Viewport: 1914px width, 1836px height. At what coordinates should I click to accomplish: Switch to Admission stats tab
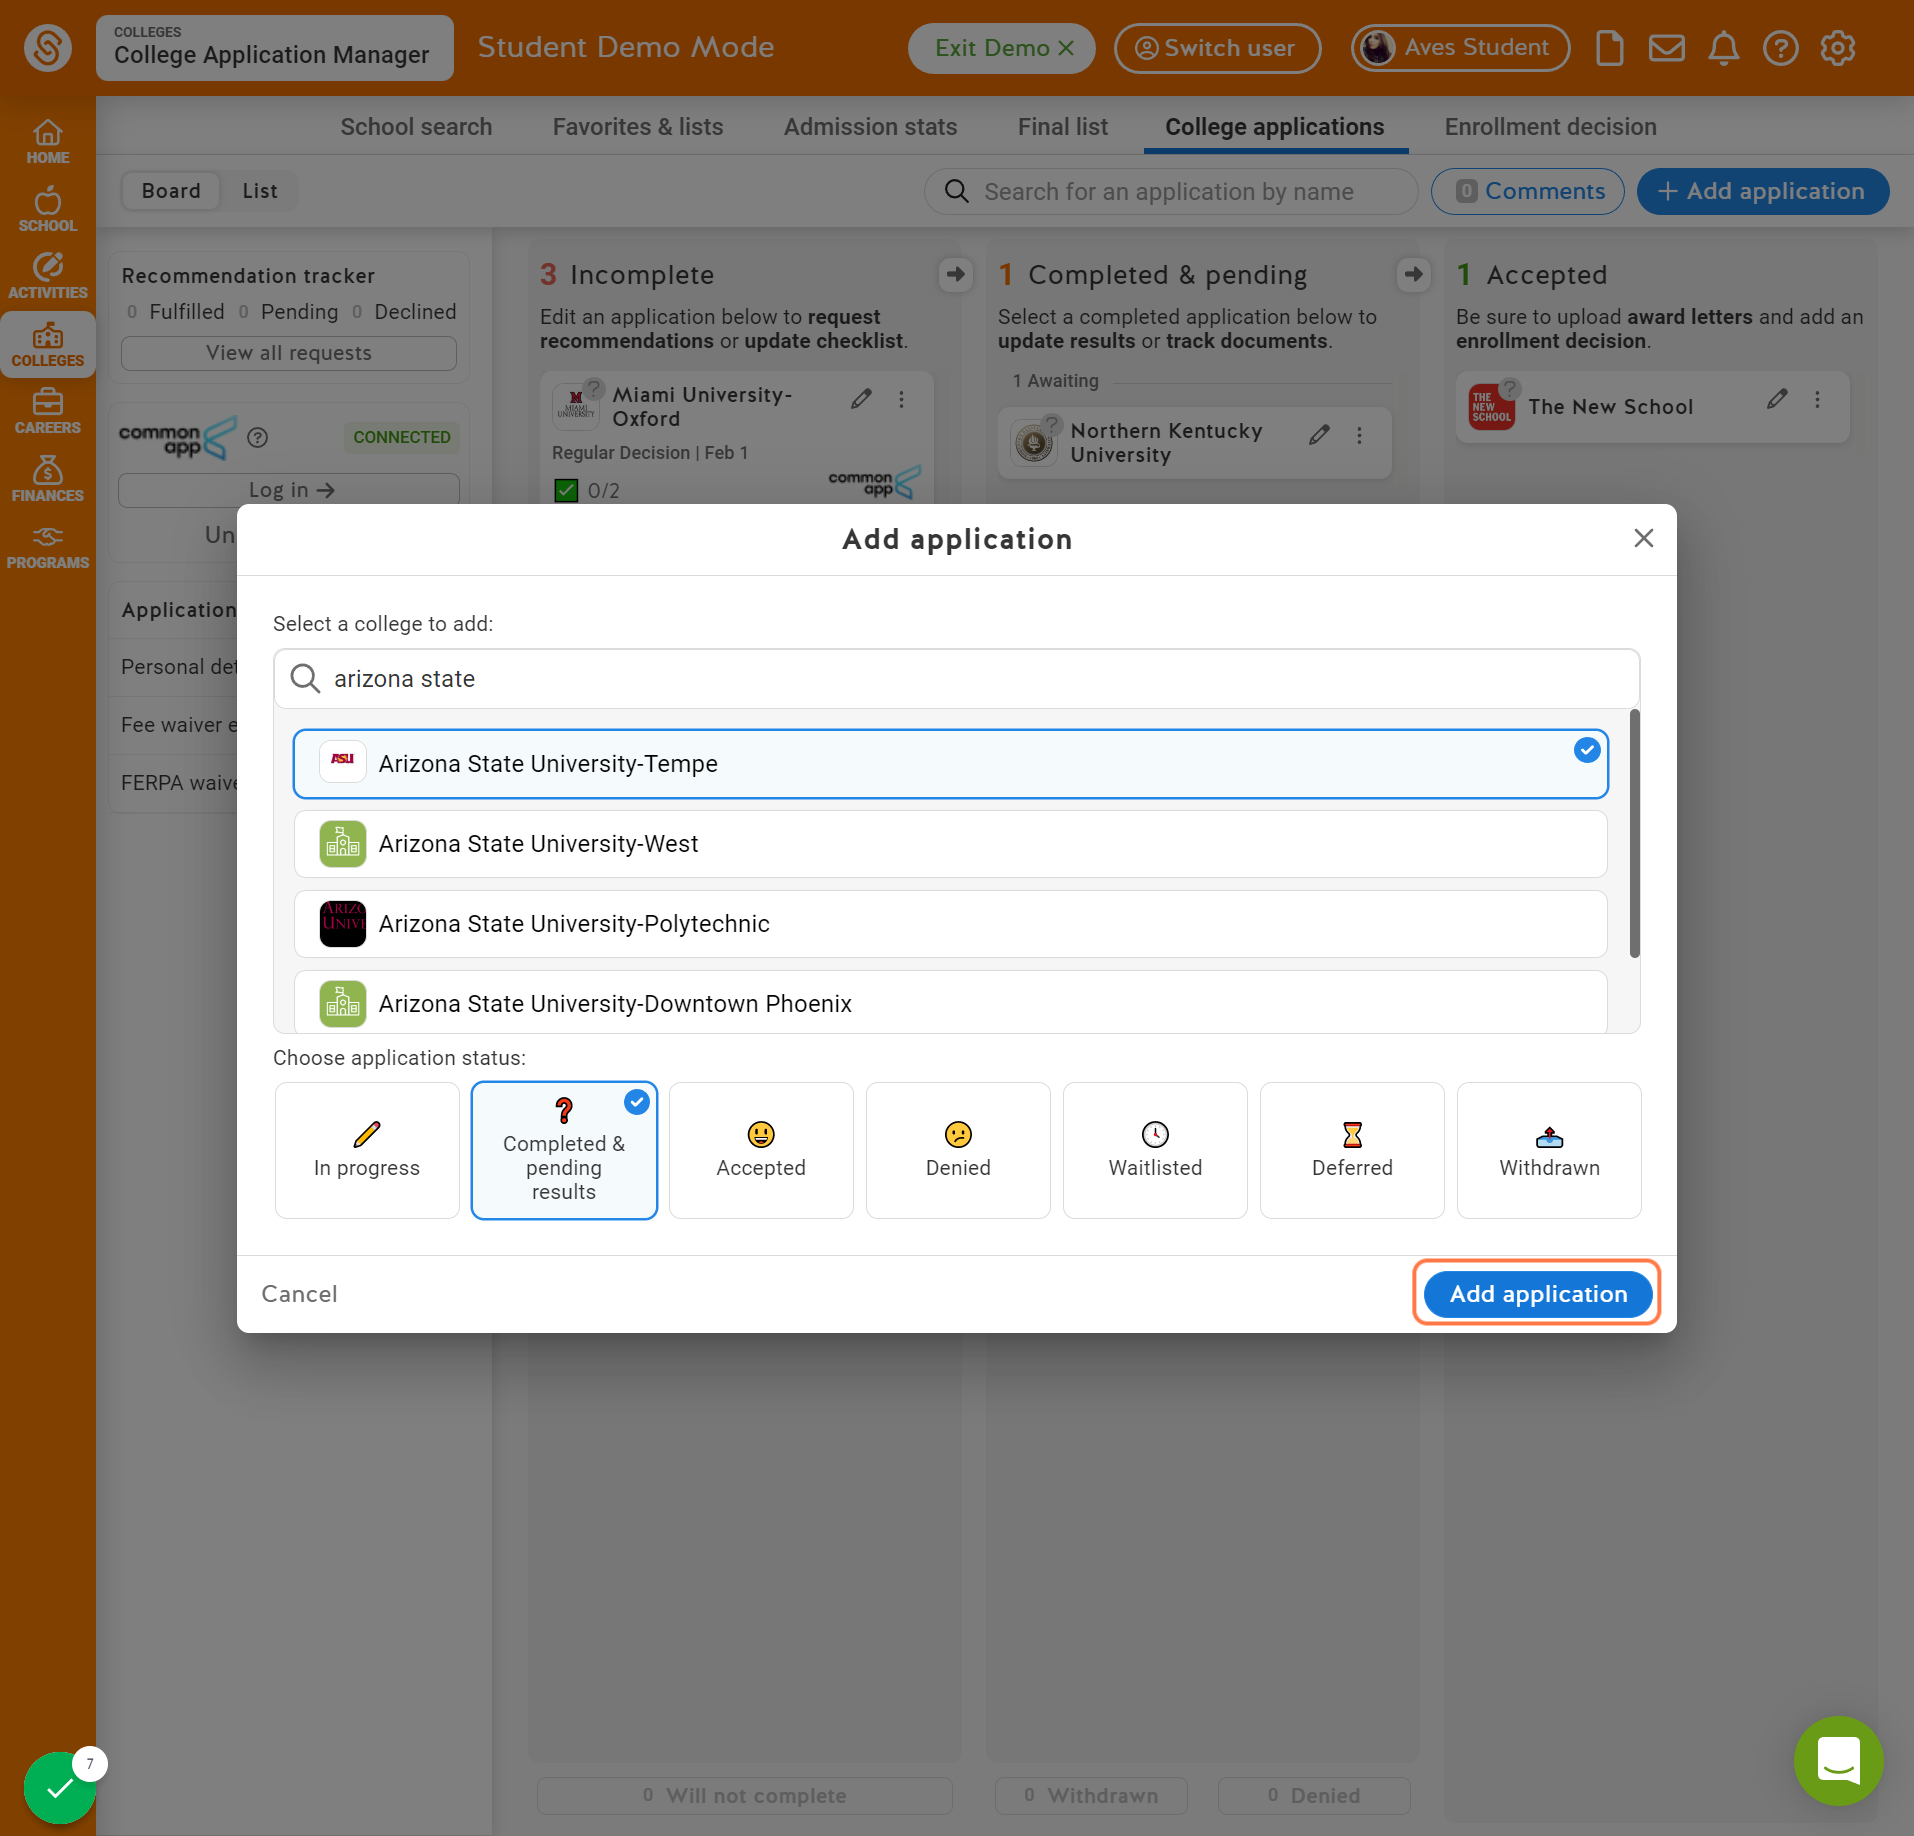tap(870, 127)
